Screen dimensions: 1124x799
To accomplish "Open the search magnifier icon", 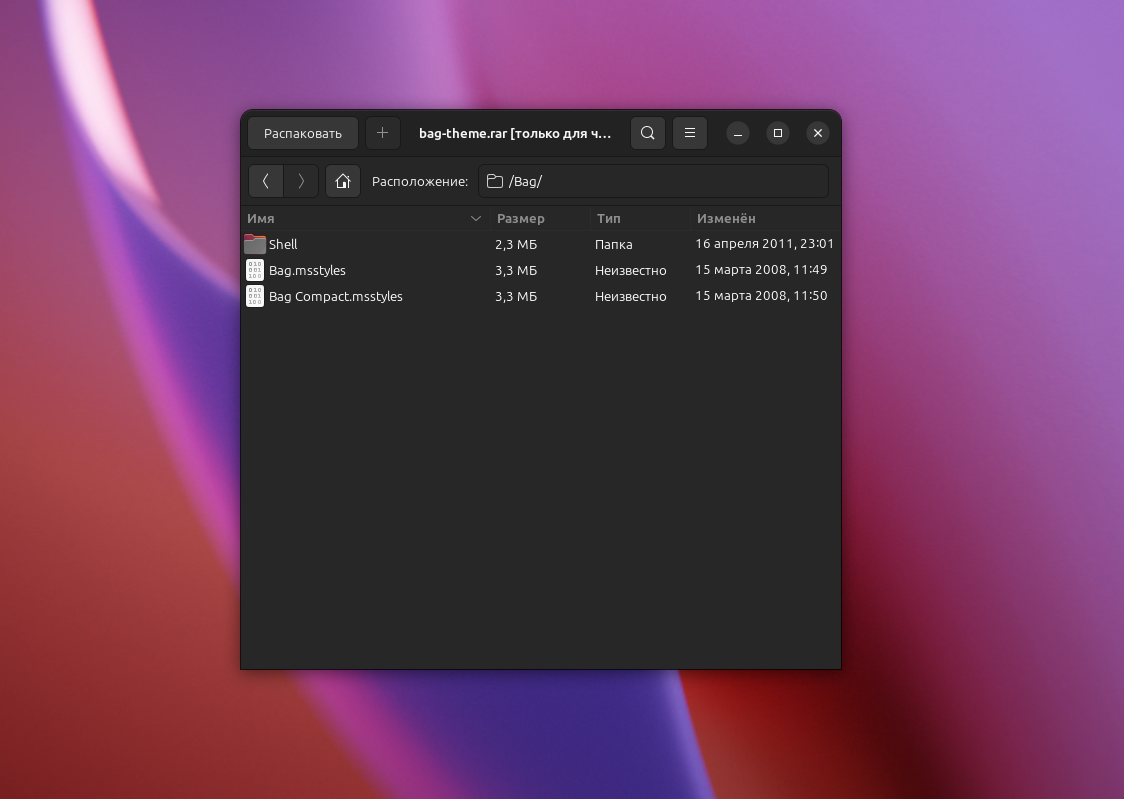I will point(648,133).
